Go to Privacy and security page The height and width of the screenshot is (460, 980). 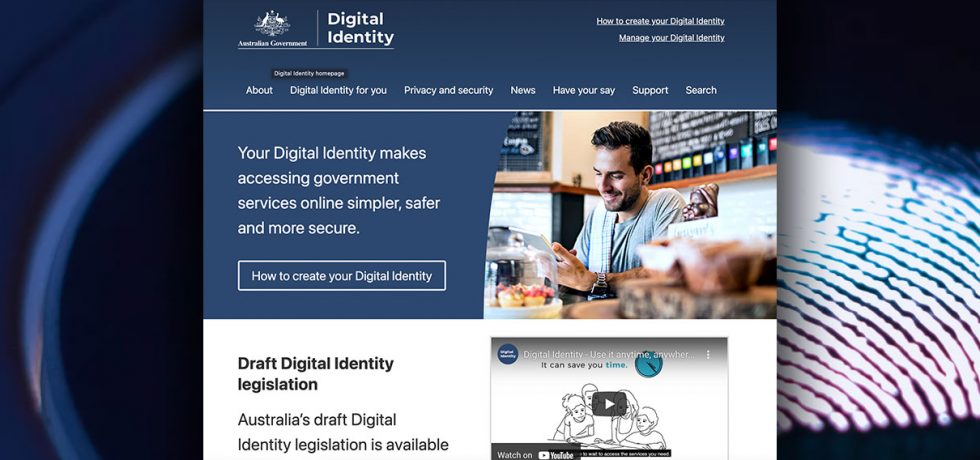449,90
